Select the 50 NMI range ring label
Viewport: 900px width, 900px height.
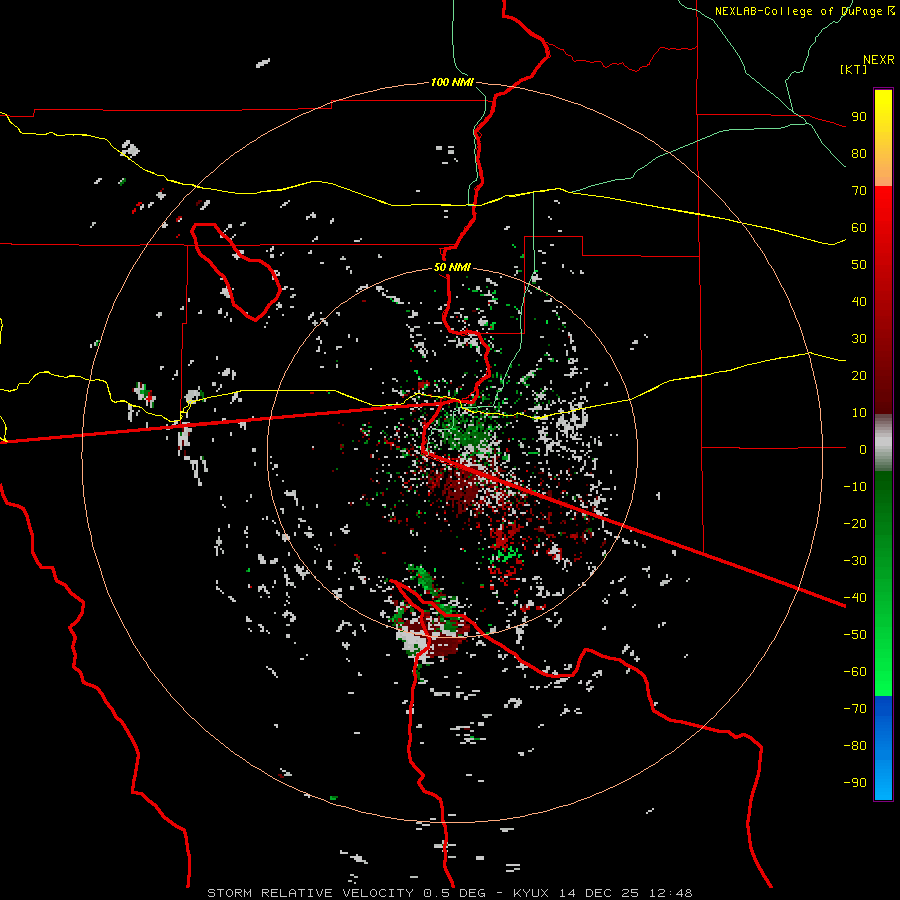tap(452, 267)
